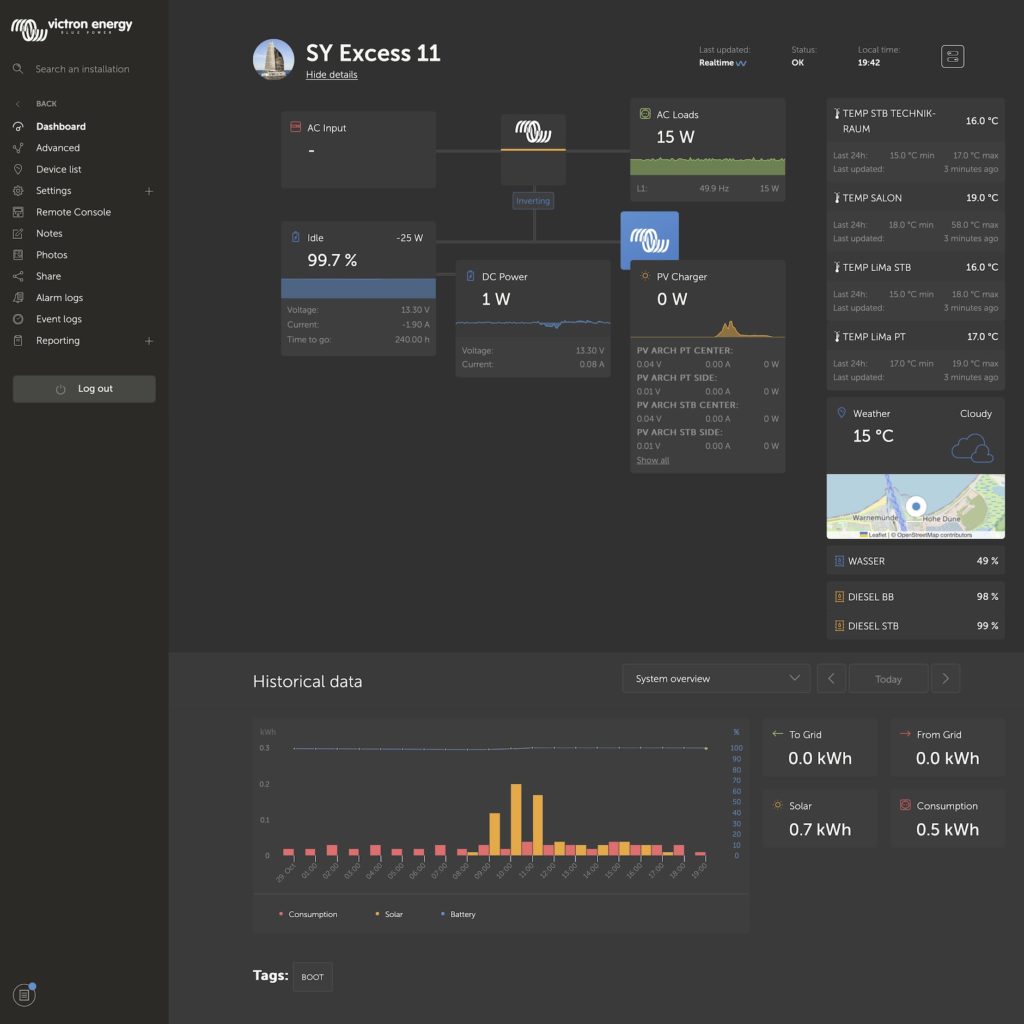Go to next day in historical data

[x=945, y=679]
